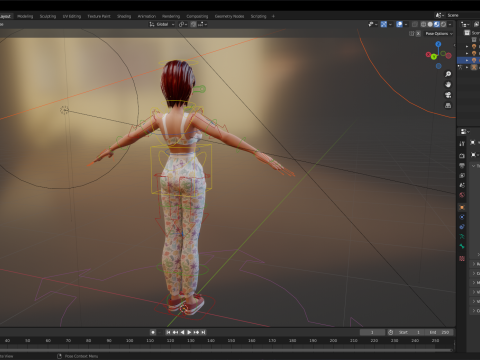Toggle viewport overlays display
Screen dimensions: 480x360
pyautogui.click(x=399, y=24)
